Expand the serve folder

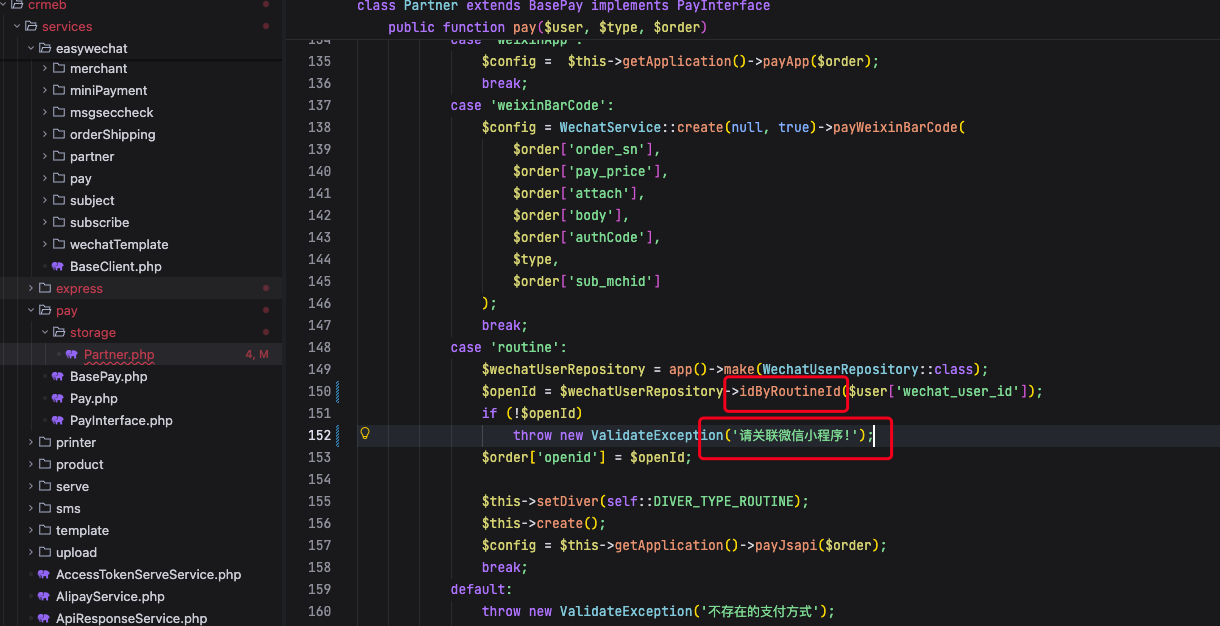32,486
